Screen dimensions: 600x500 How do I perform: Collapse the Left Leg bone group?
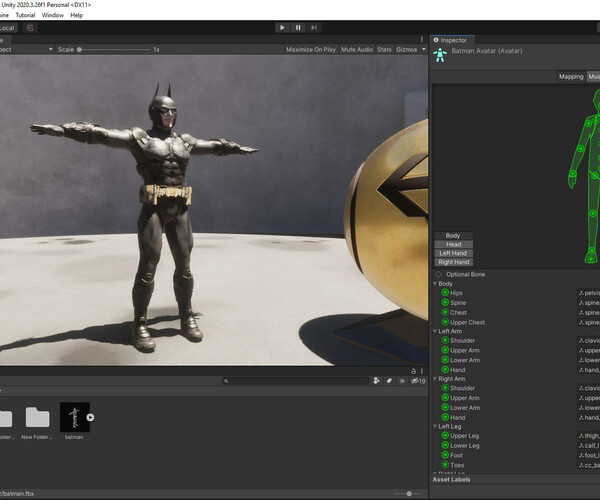435,426
